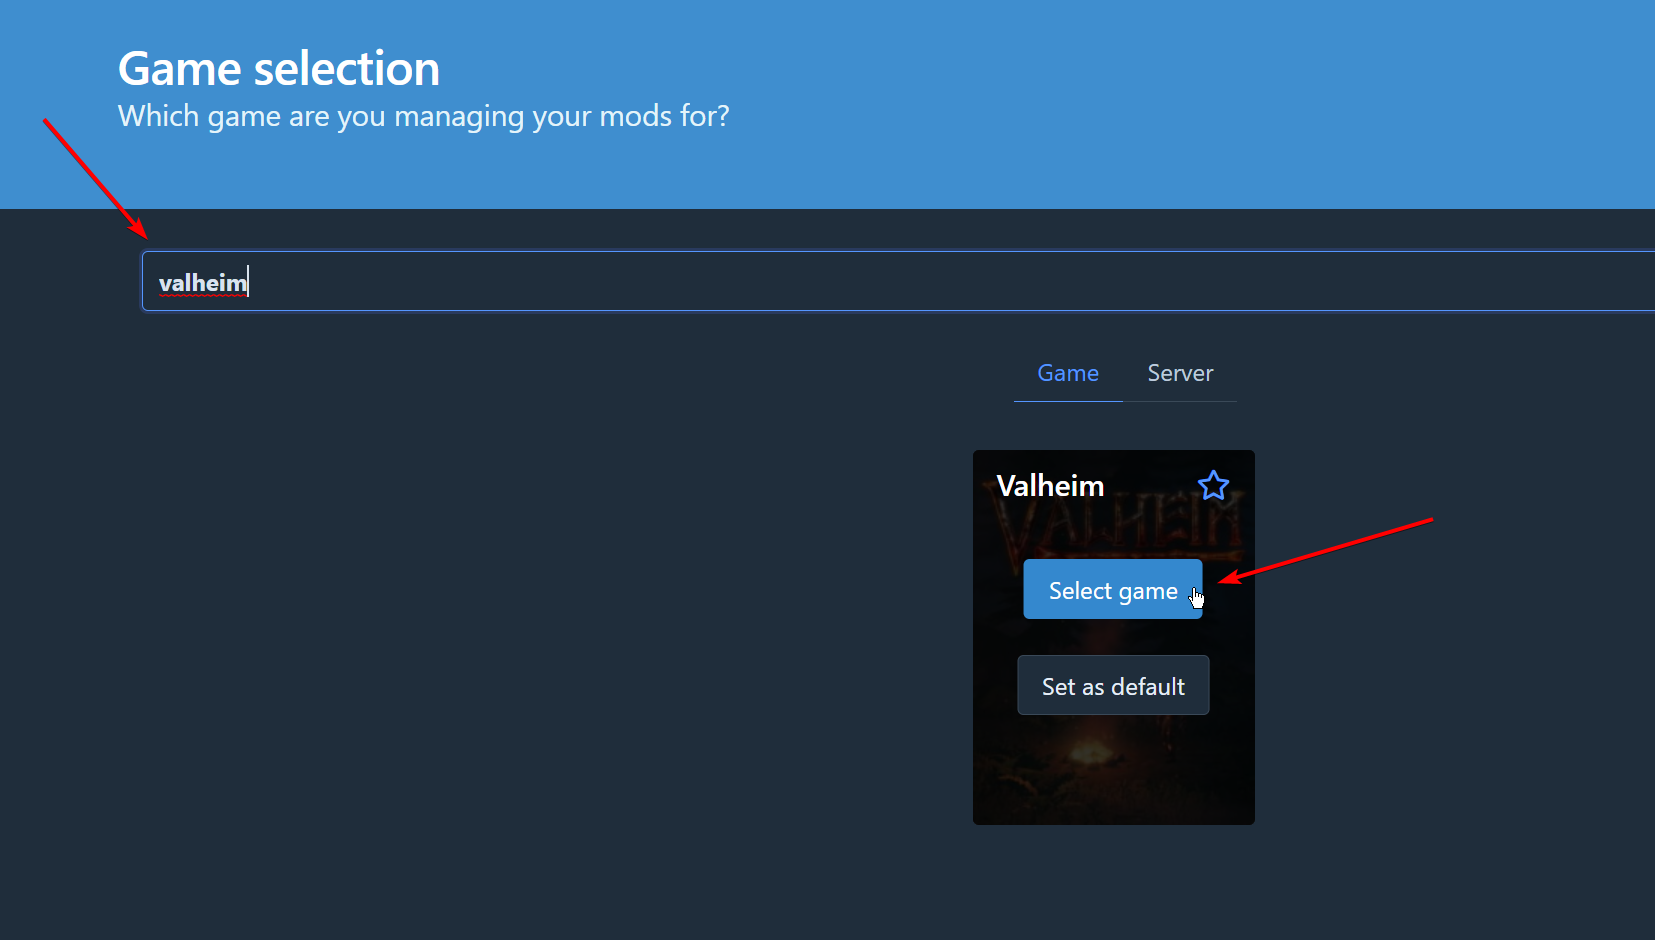Click the word valheim in search box
Image resolution: width=1655 pixels, height=940 pixels.
click(x=203, y=283)
